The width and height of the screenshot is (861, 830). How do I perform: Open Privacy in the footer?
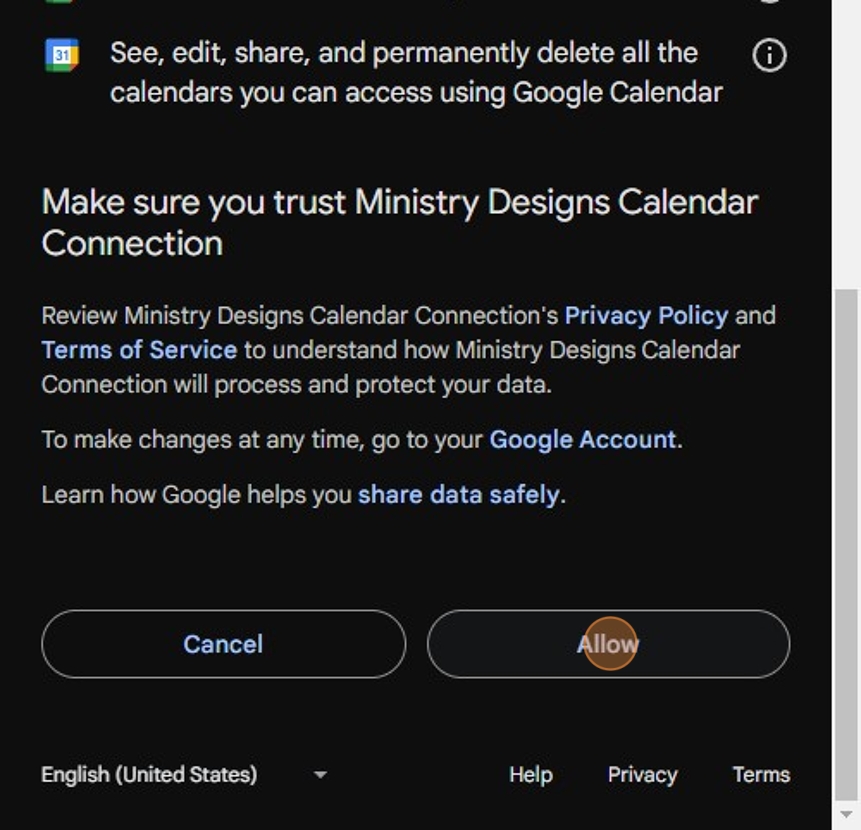pos(642,775)
